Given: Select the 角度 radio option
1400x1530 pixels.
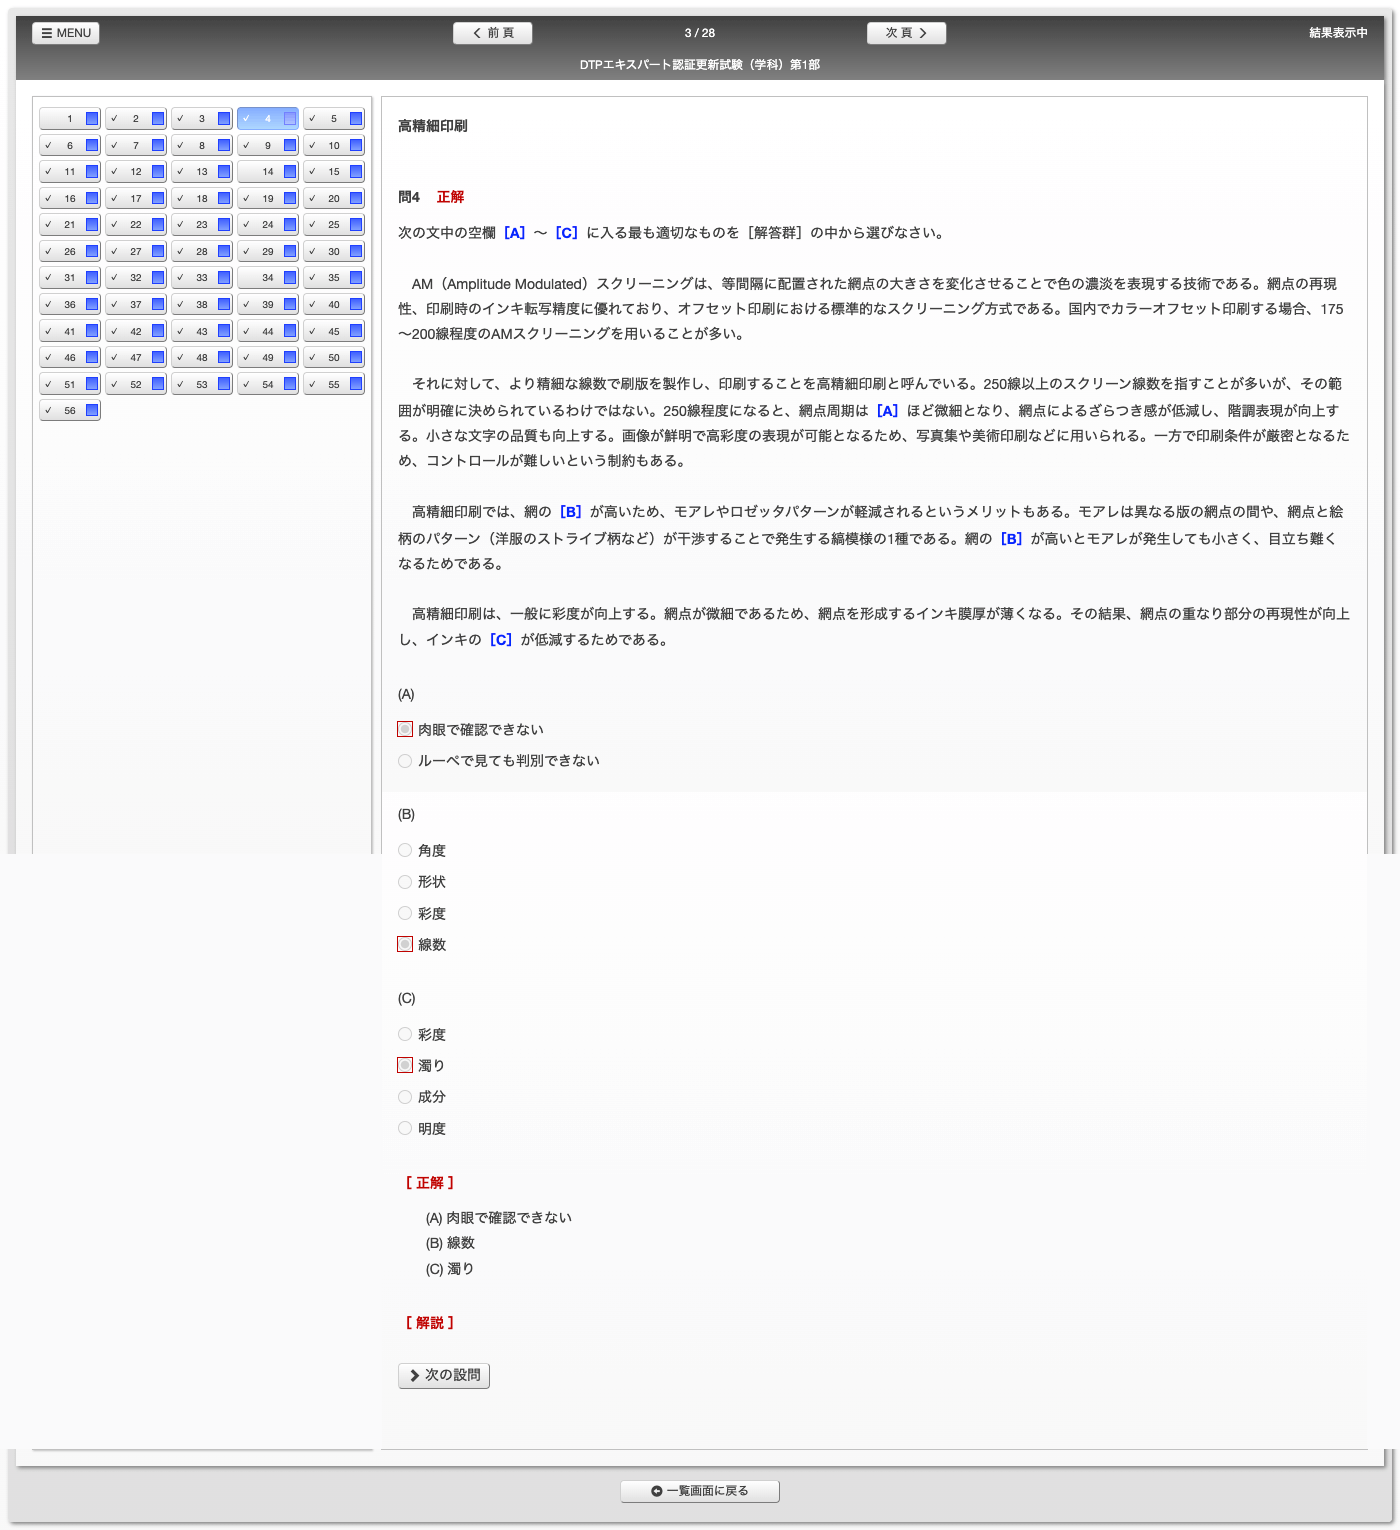Looking at the screenshot, I should click(x=405, y=850).
